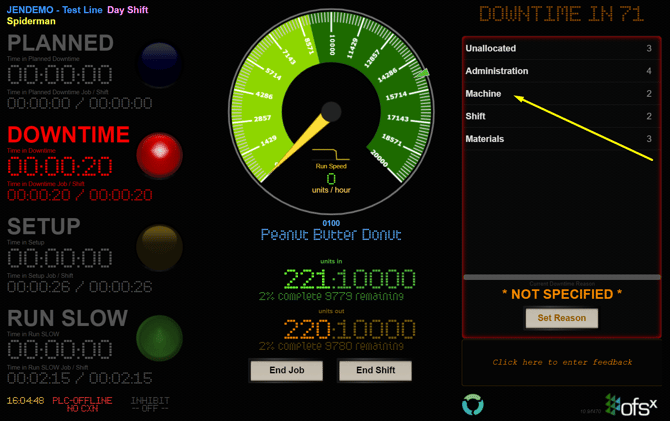
Task: Click the PLANNED heading
Action: (x=60, y=43)
